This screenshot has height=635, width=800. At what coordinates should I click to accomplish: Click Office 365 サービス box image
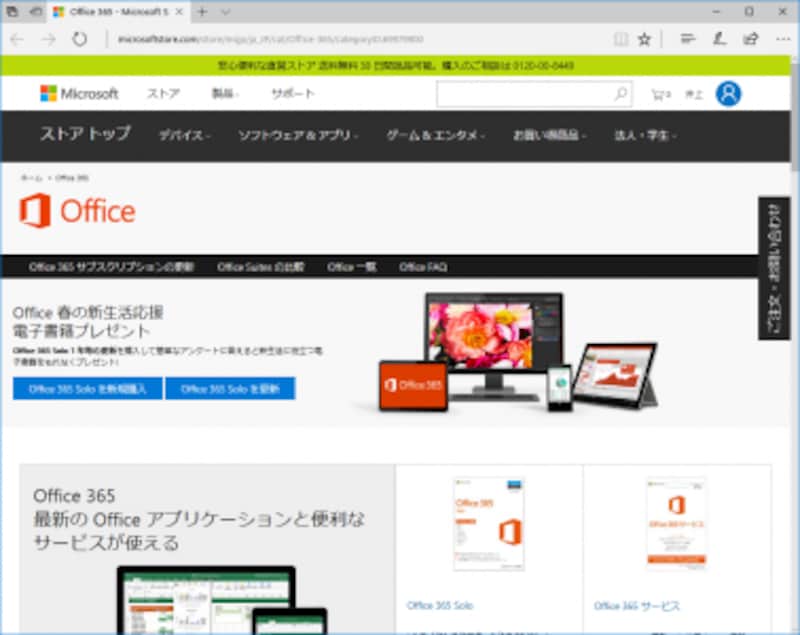coord(677,522)
